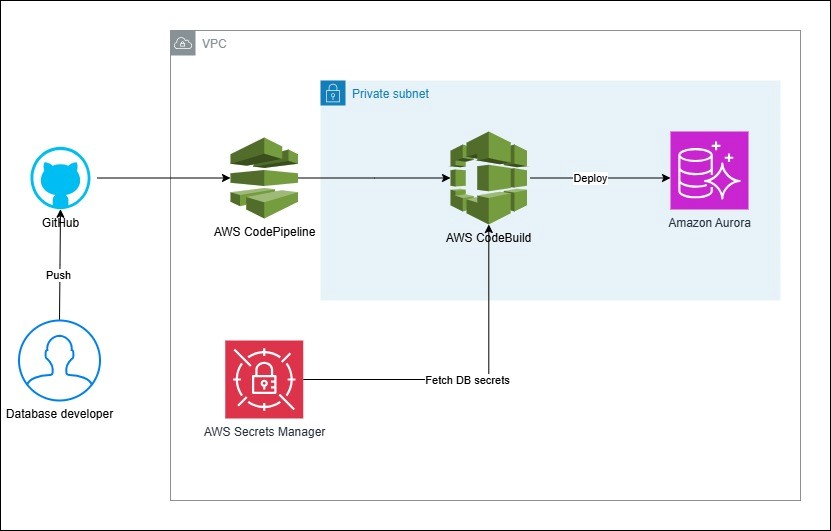Select the Database developer user icon
The height and width of the screenshot is (531, 831).
click(59, 360)
